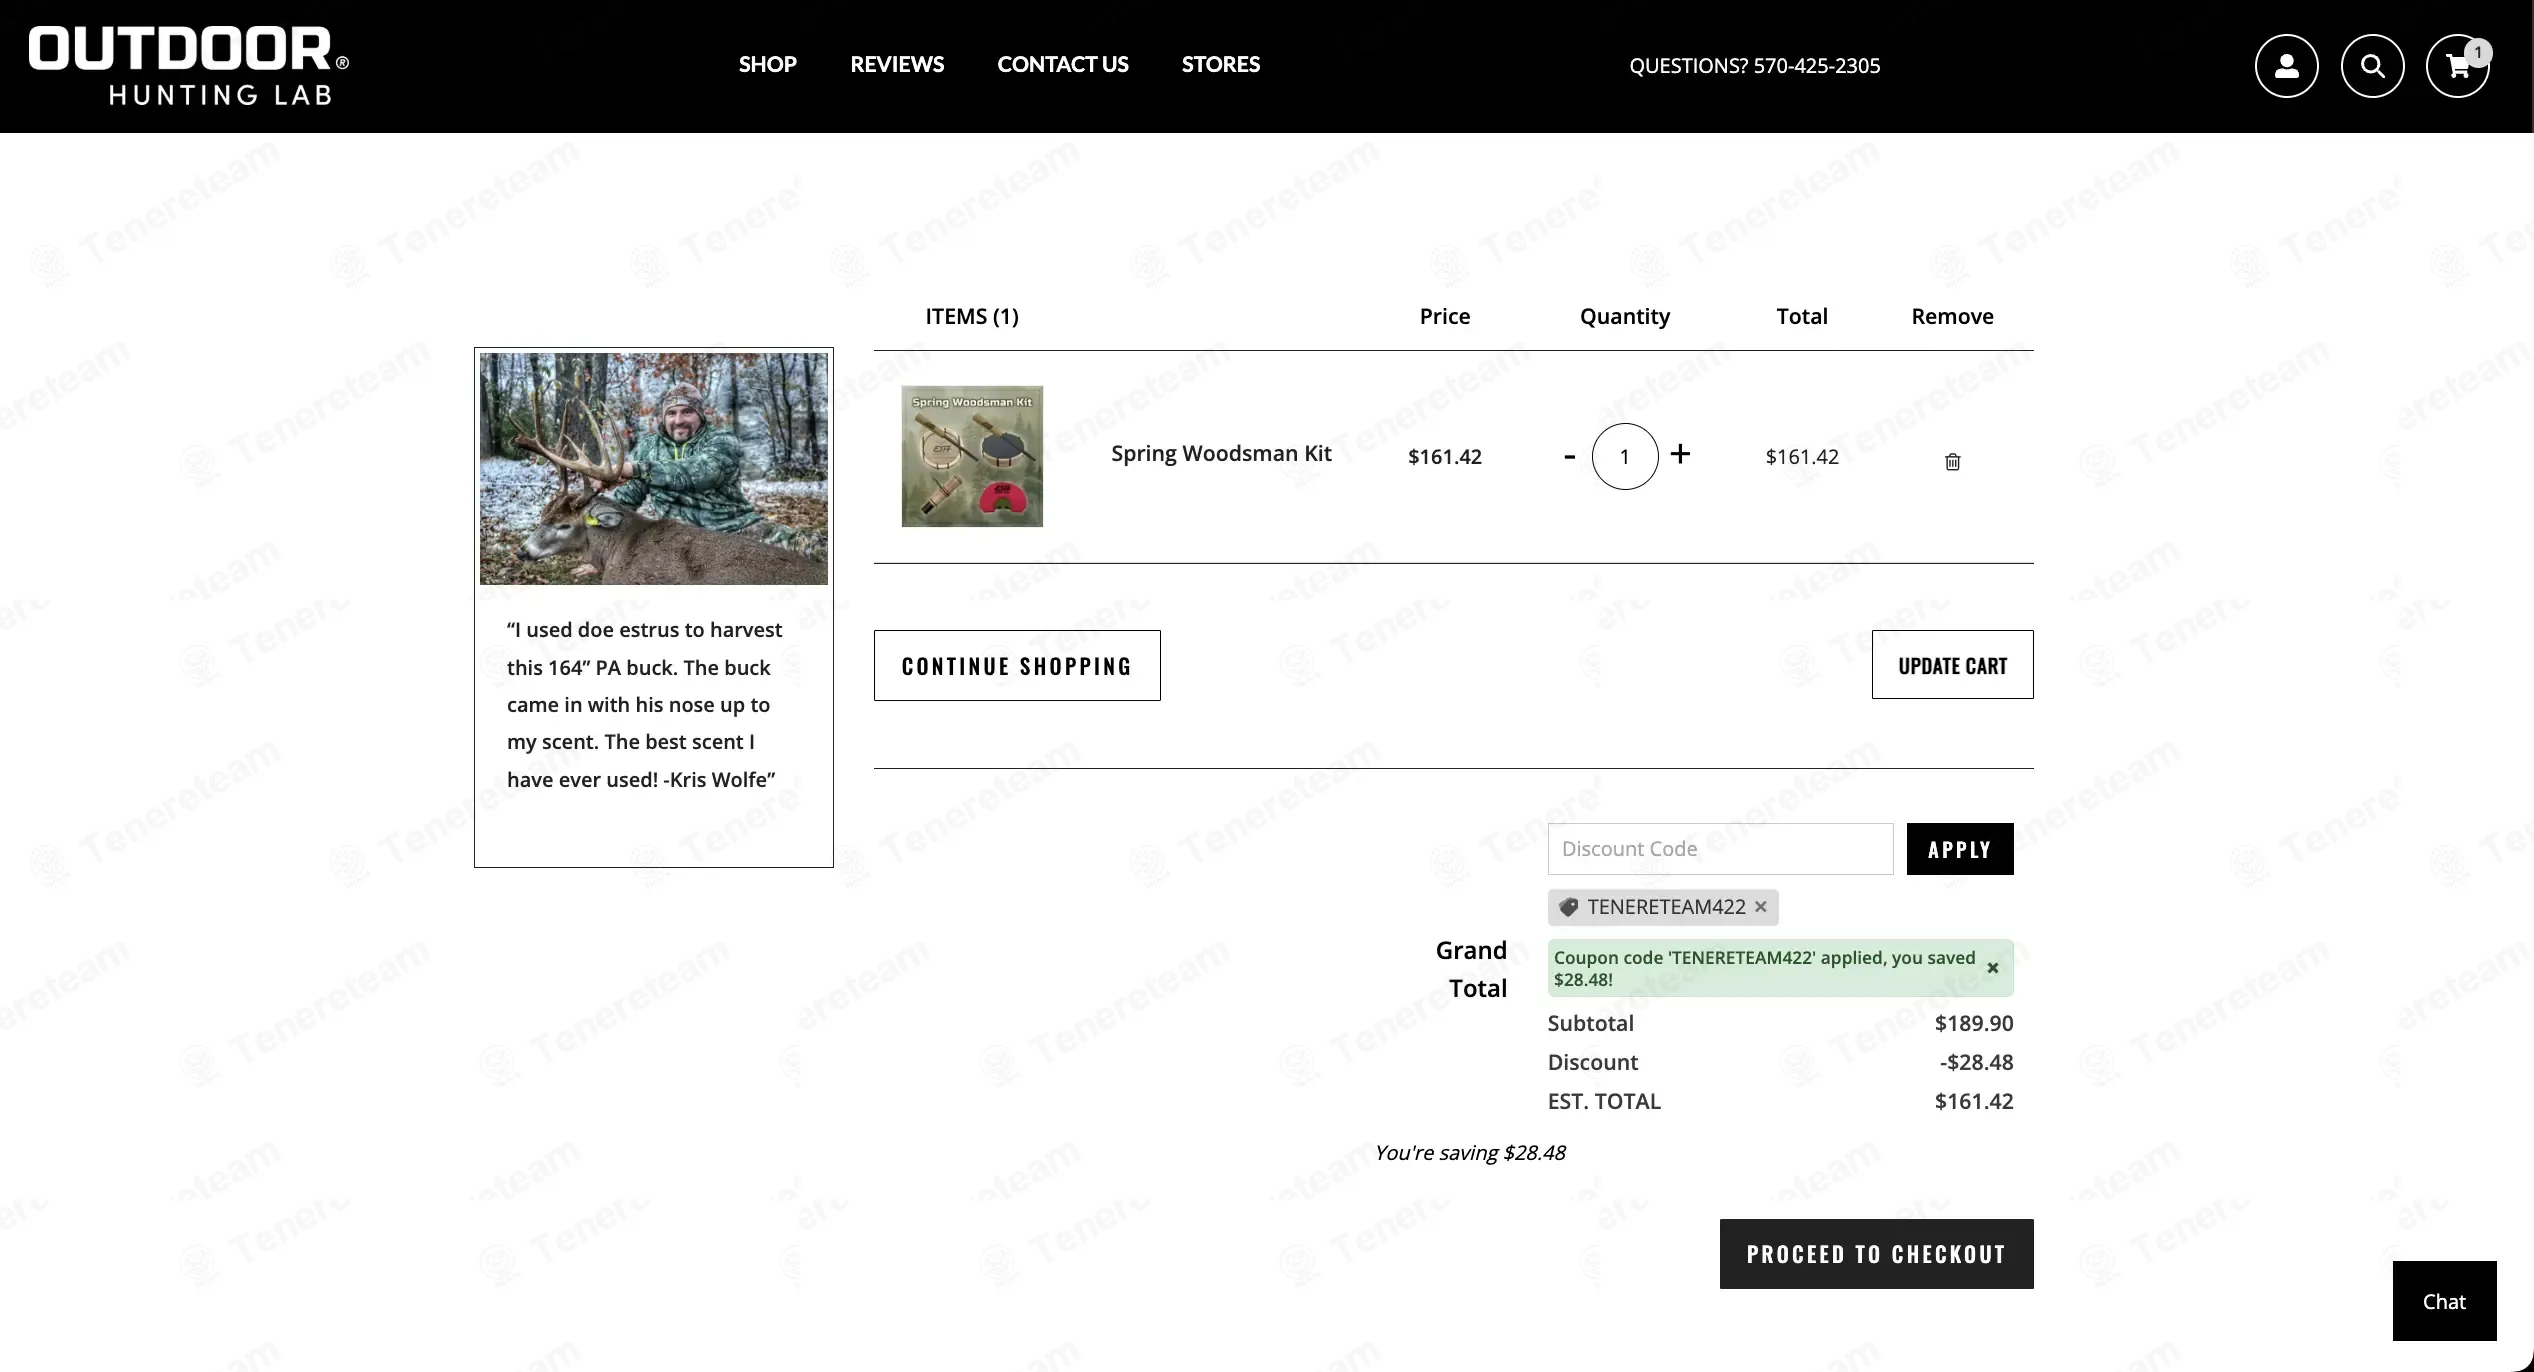Remove the TENERETEAM422 coupon tag

pyautogui.click(x=1761, y=907)
